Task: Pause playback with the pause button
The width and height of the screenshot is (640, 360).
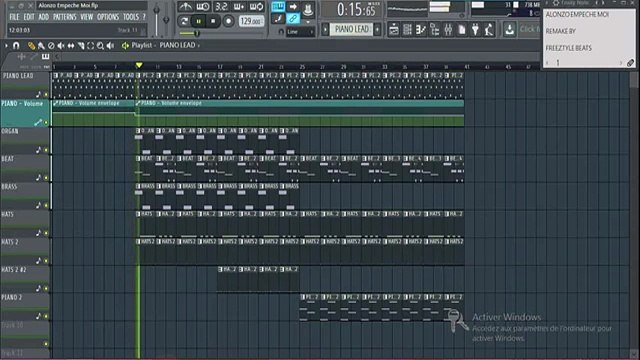Action: [x=199, y=21]
